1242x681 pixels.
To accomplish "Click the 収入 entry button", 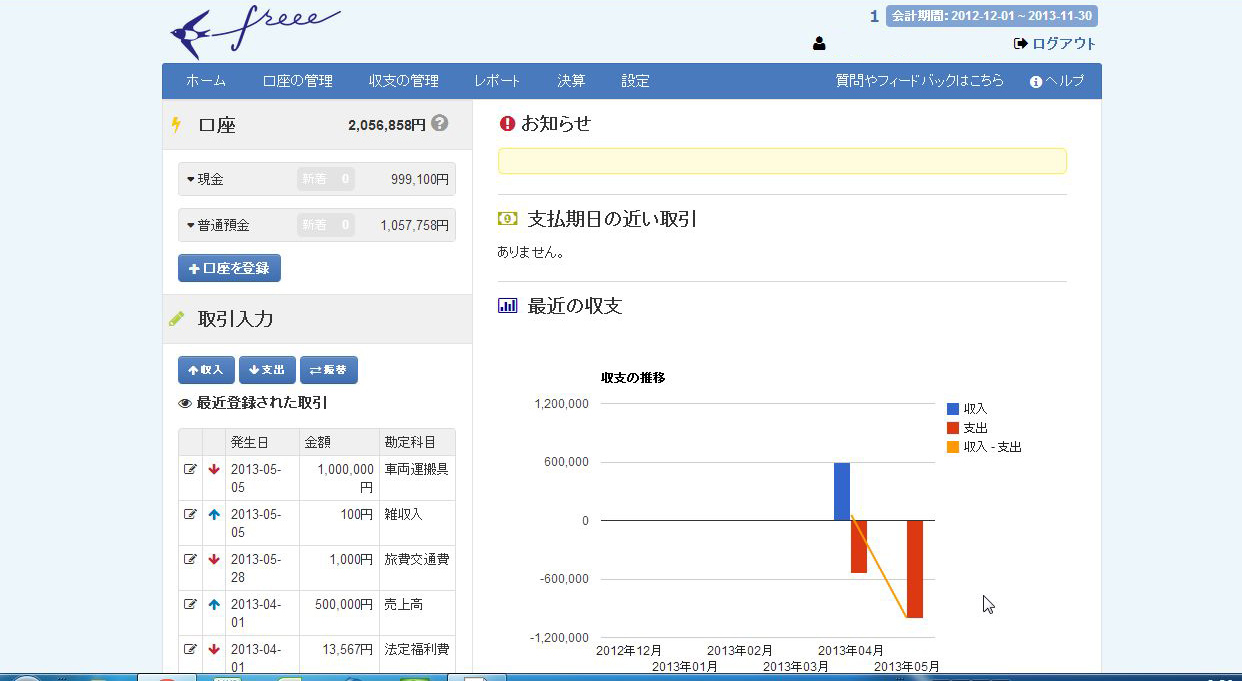I will click(x=206, y=370).
